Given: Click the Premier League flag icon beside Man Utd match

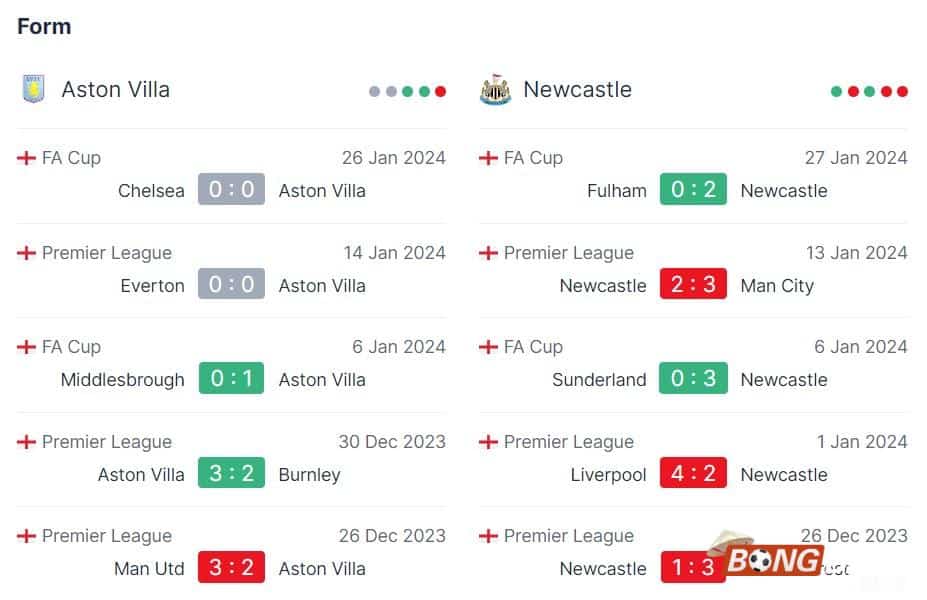Looking at the screenshot, I should click(x=27, y=536).
